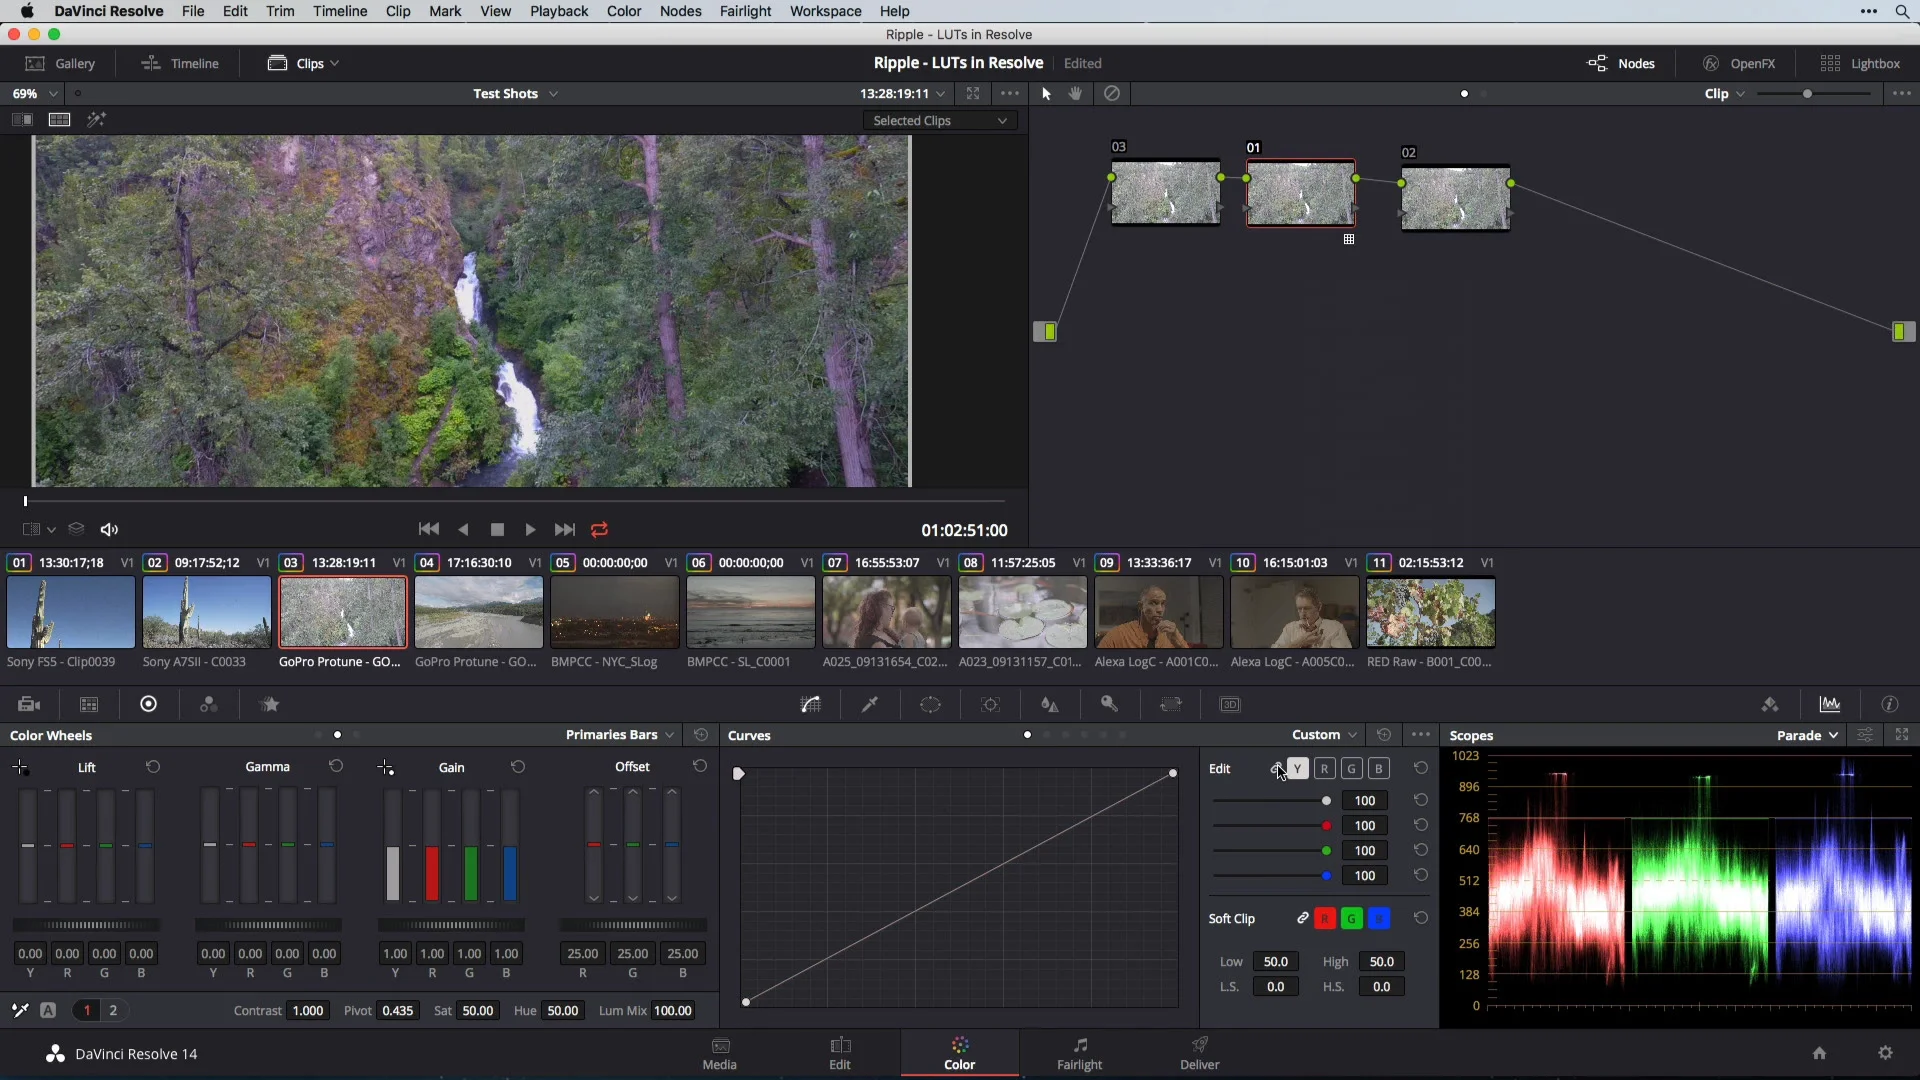This screenshot has width=1920, height=1080.
Task: Expand the Parade scope type dropdown
Action: [1807, 735]
